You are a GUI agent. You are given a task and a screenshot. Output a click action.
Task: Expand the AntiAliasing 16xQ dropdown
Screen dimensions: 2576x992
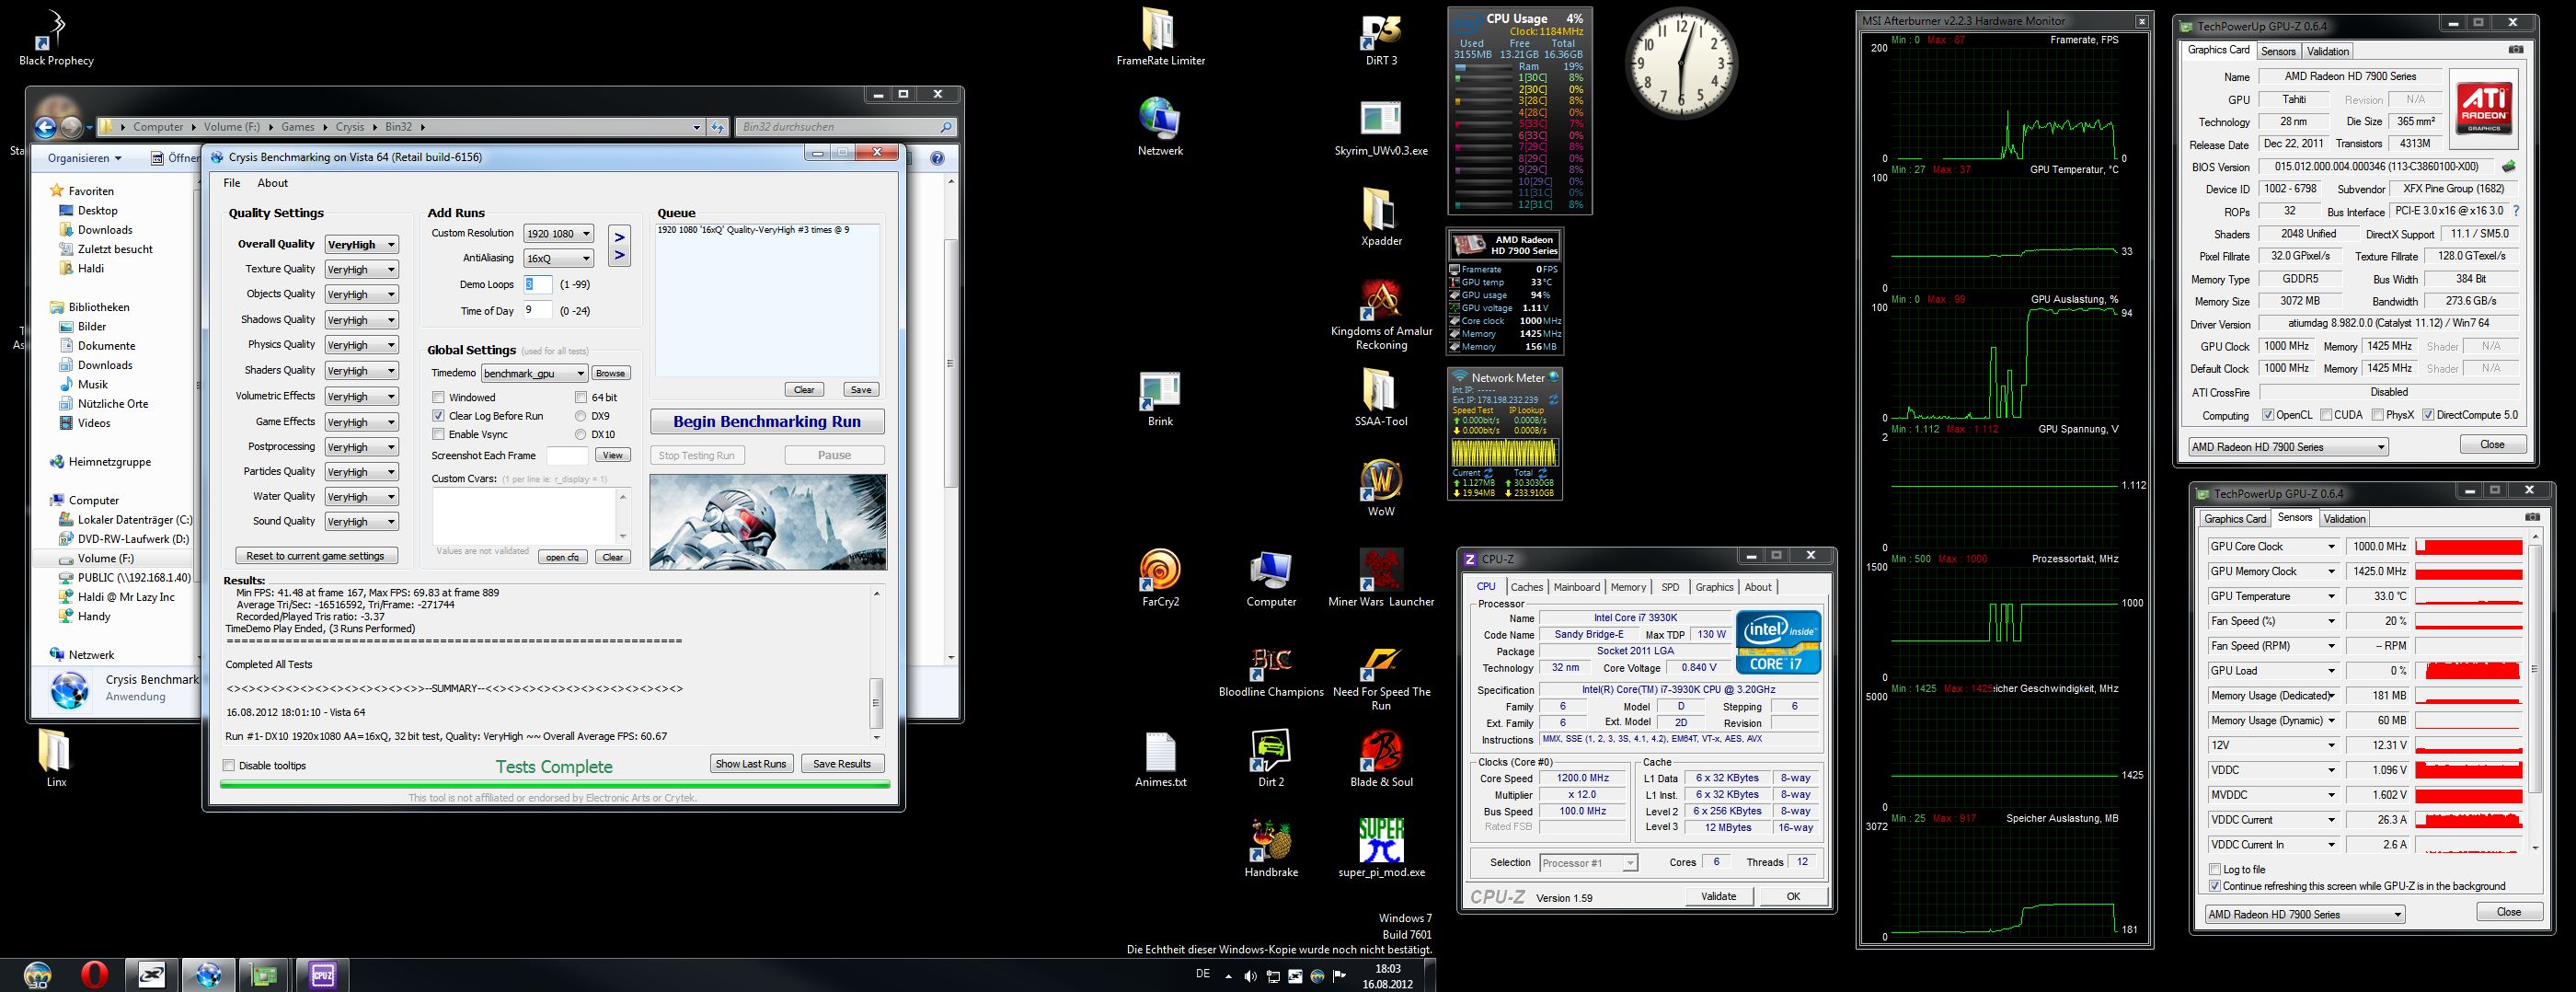tap(558, 258)
